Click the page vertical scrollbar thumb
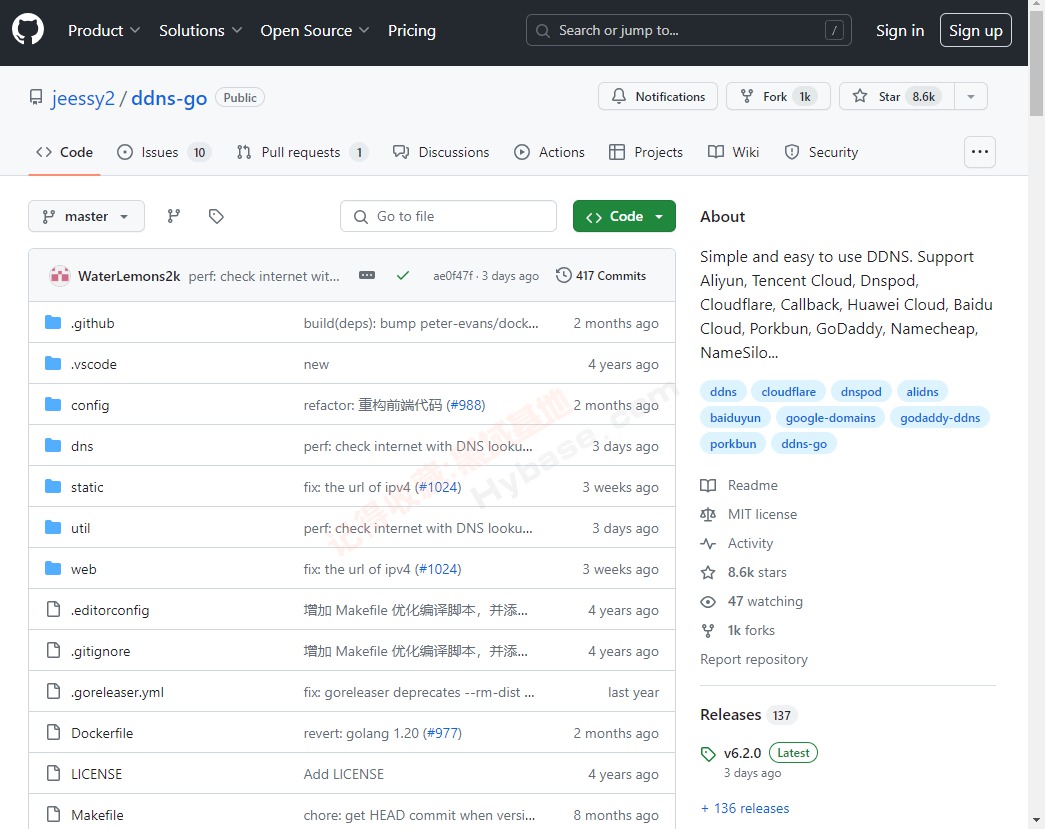 click(x=1036, y=63)
